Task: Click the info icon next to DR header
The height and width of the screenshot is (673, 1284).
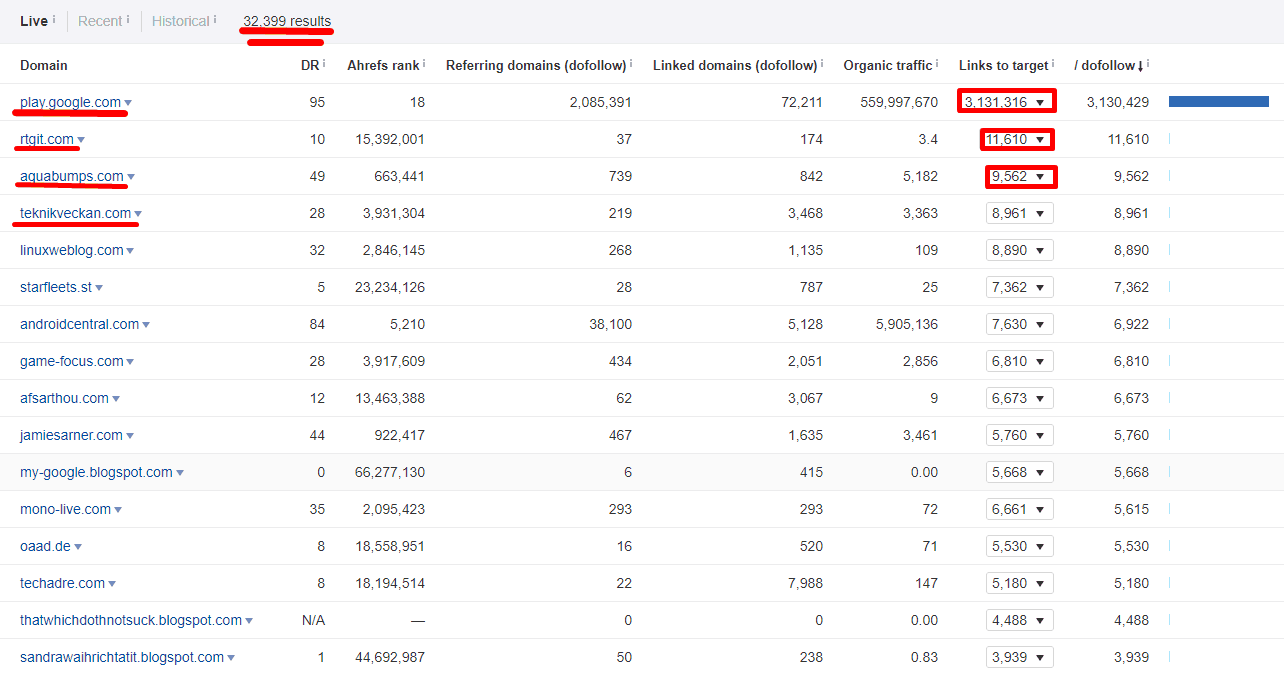Action: [324, 63]
